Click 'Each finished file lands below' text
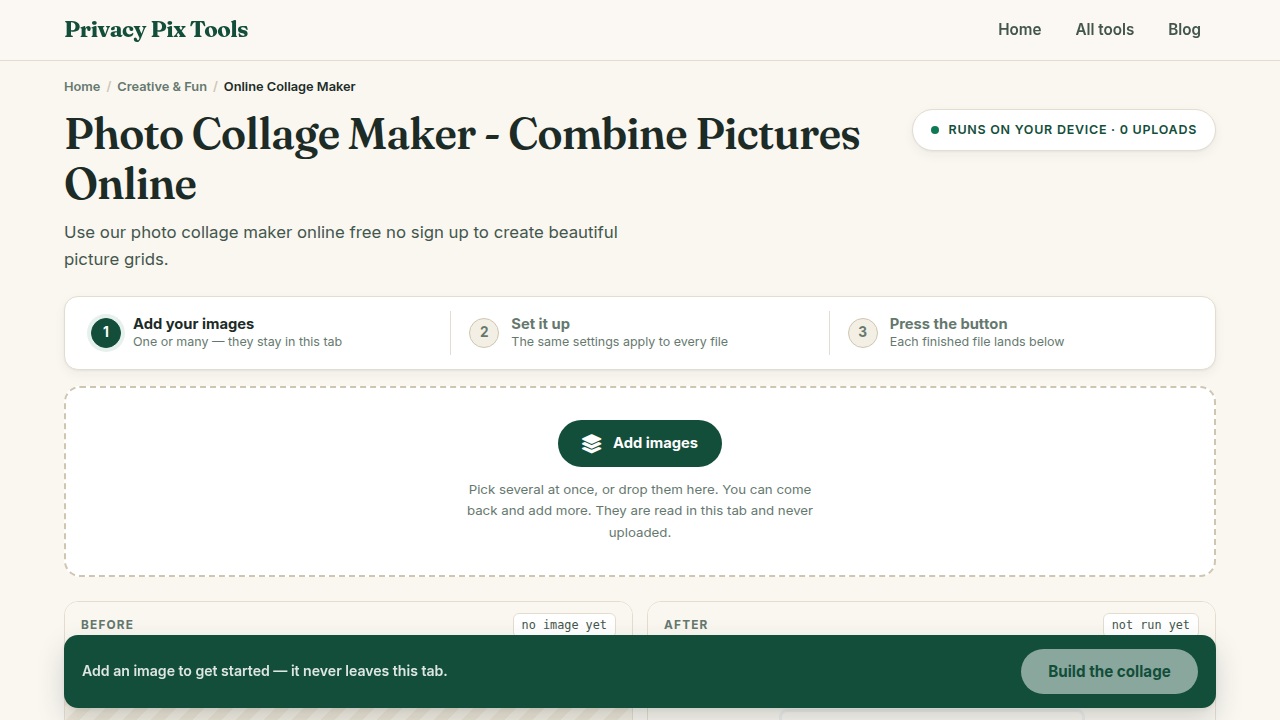The image size is (1280, 720). point(977,342)
